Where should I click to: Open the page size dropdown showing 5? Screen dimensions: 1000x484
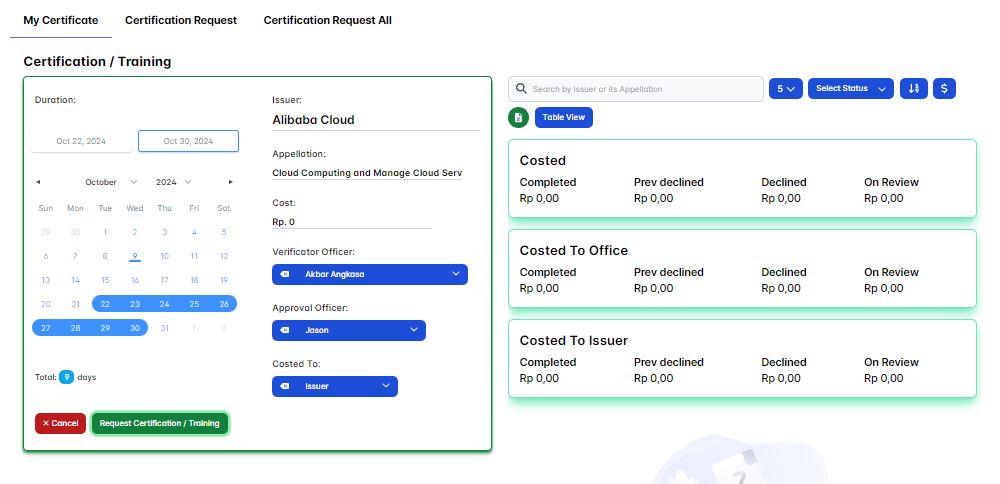click(786, 89)
